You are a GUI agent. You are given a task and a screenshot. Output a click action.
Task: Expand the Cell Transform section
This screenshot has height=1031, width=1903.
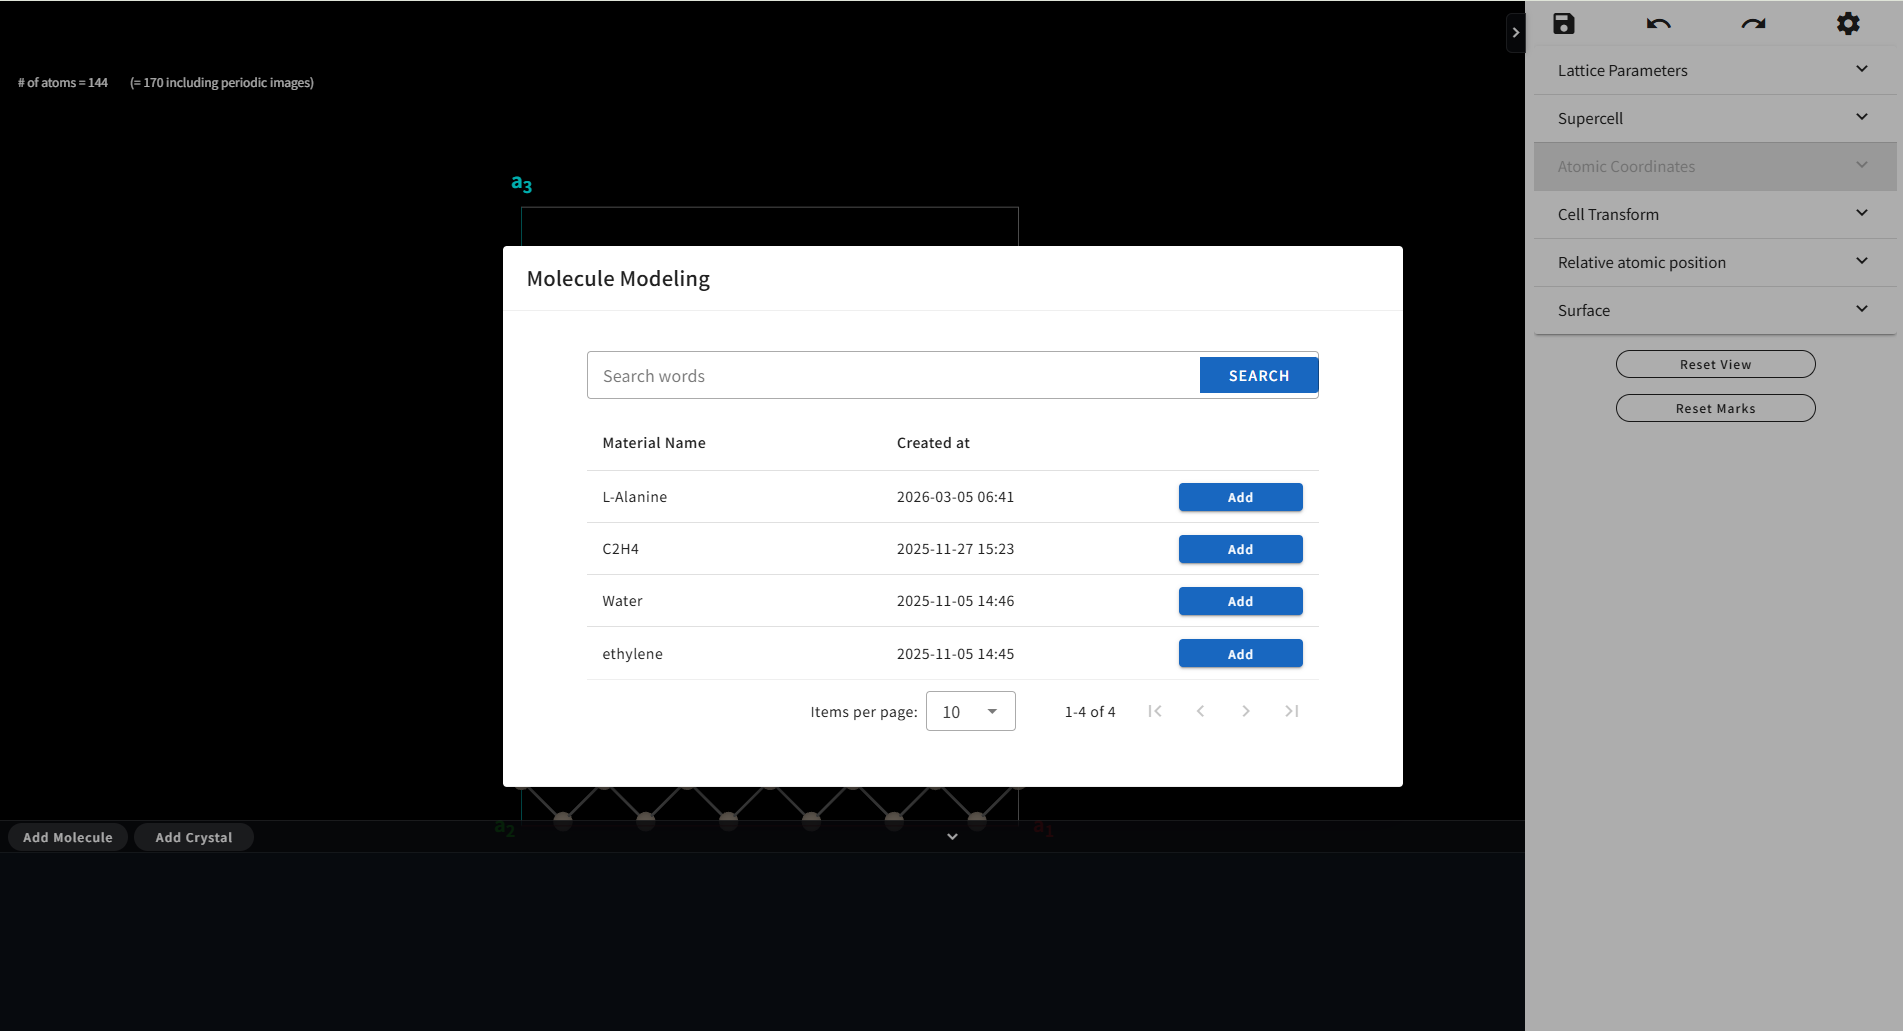pos(1714,215)
